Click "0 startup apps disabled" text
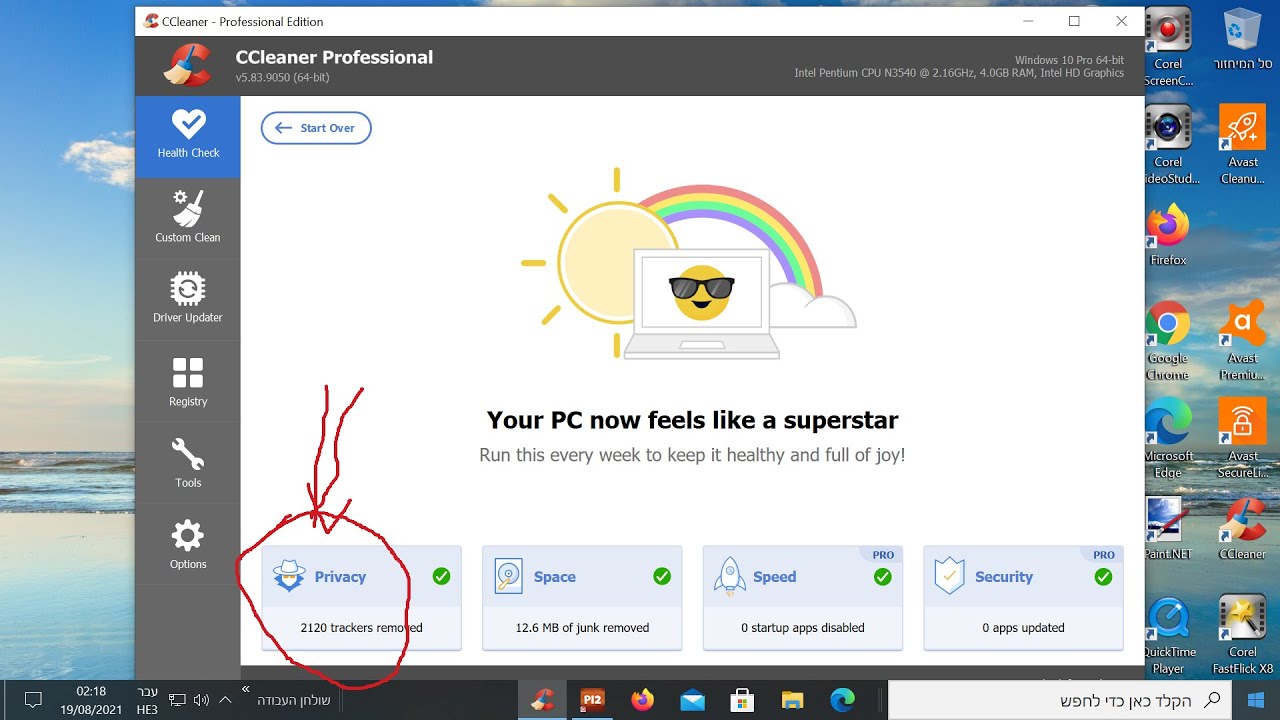The height and width of the screenshot is (720, 1280). pyautogui.click(x=802, y=628)
